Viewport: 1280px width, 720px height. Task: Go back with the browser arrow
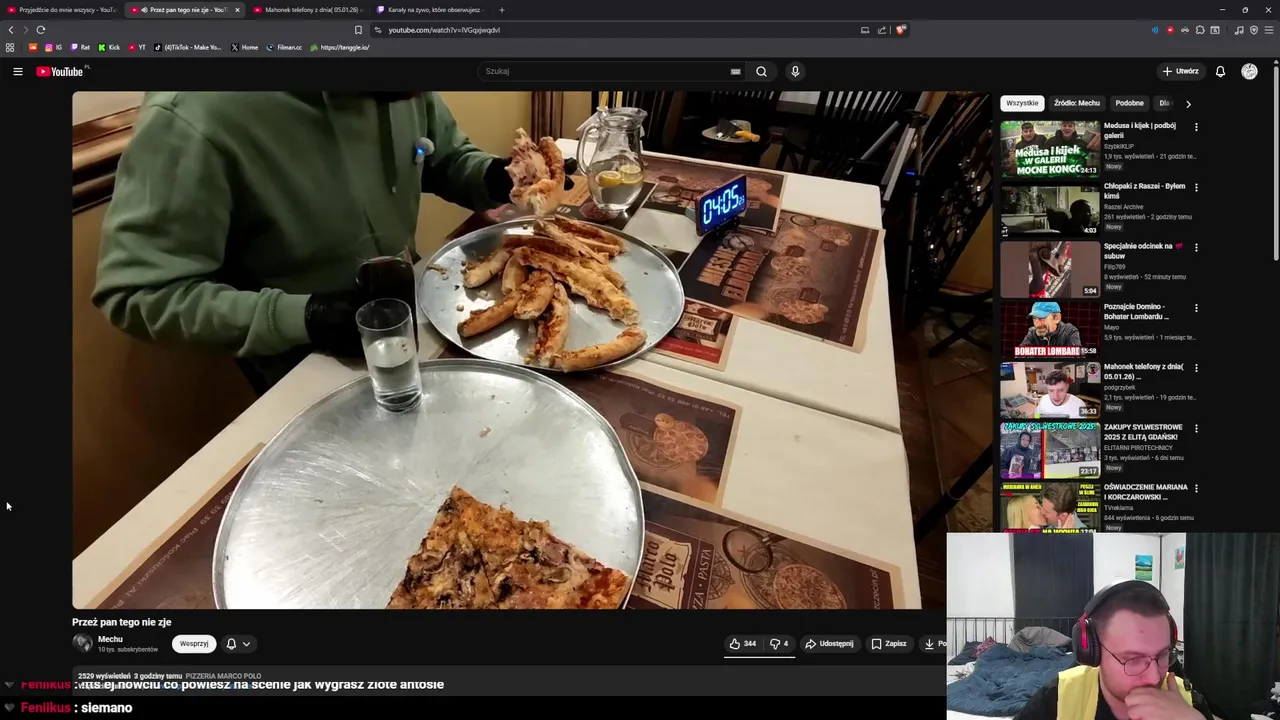coord(11,30)
